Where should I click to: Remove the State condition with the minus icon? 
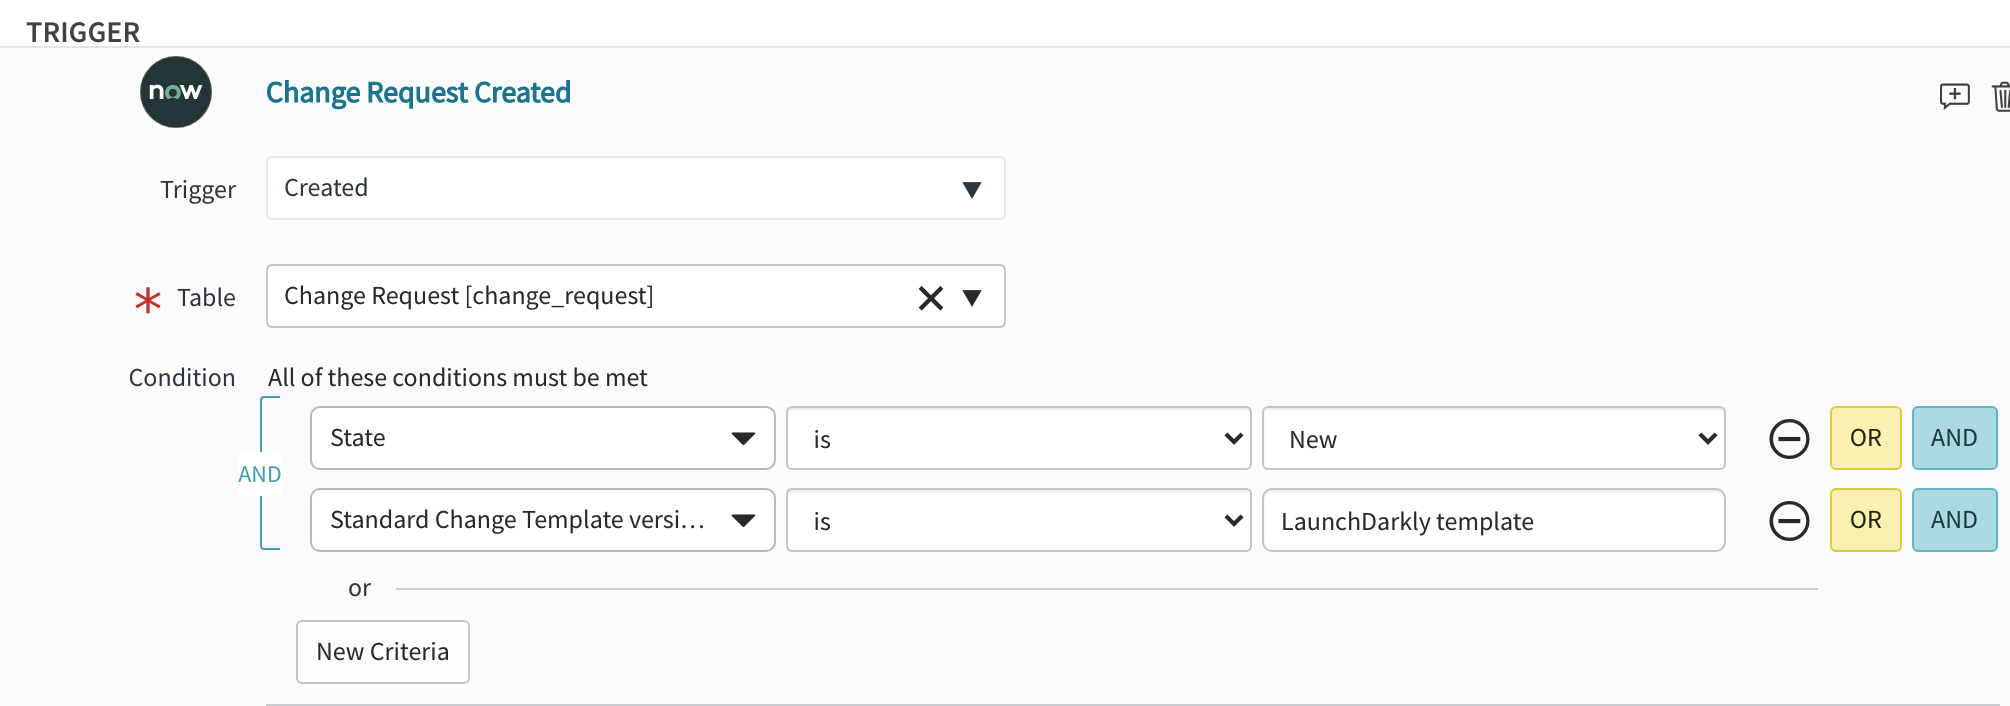[x=1789, y=438]
